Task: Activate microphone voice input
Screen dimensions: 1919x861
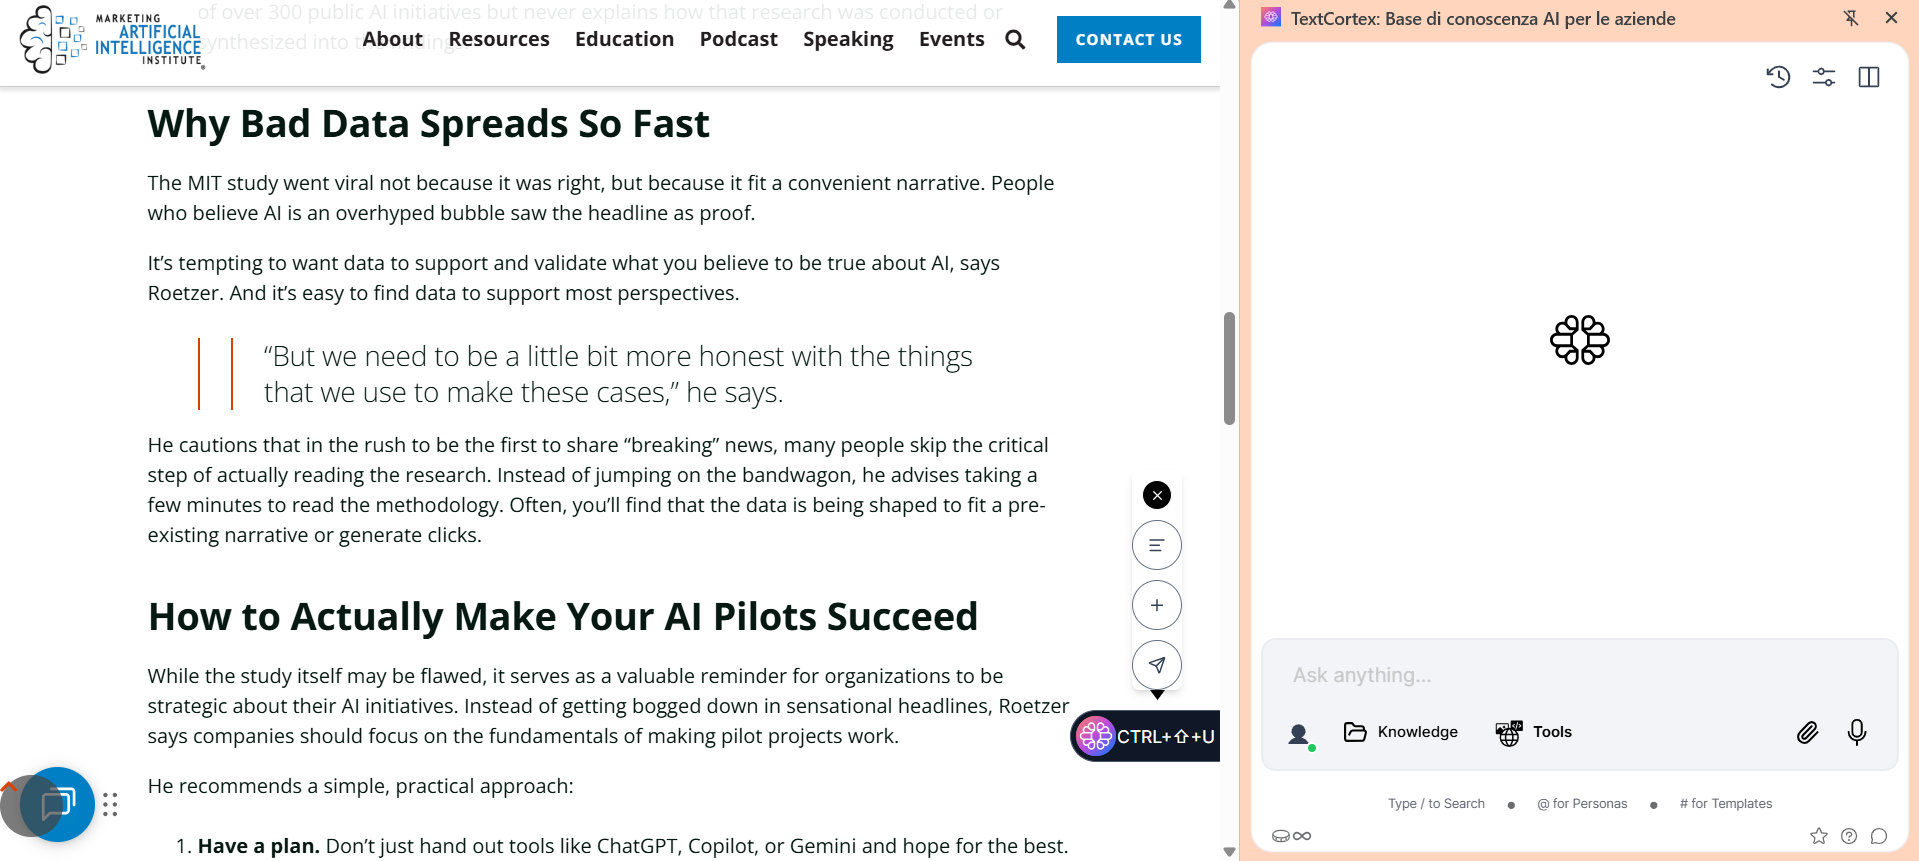Action: pos(1856,733)
